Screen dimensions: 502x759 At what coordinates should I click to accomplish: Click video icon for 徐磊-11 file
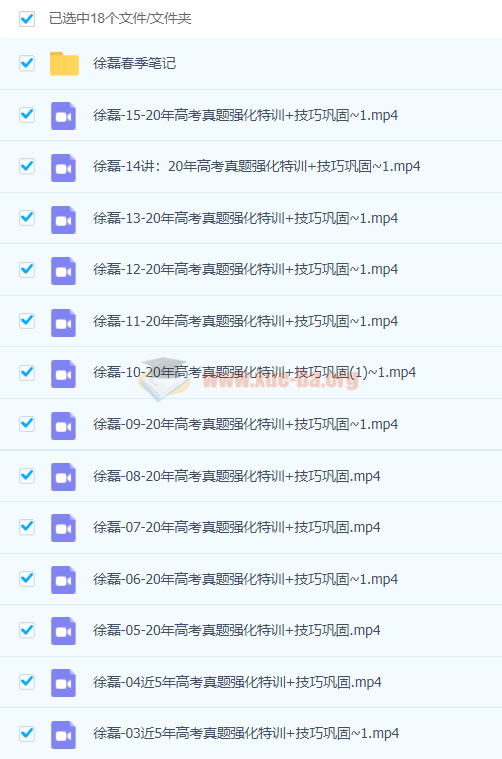coord(63,322)
